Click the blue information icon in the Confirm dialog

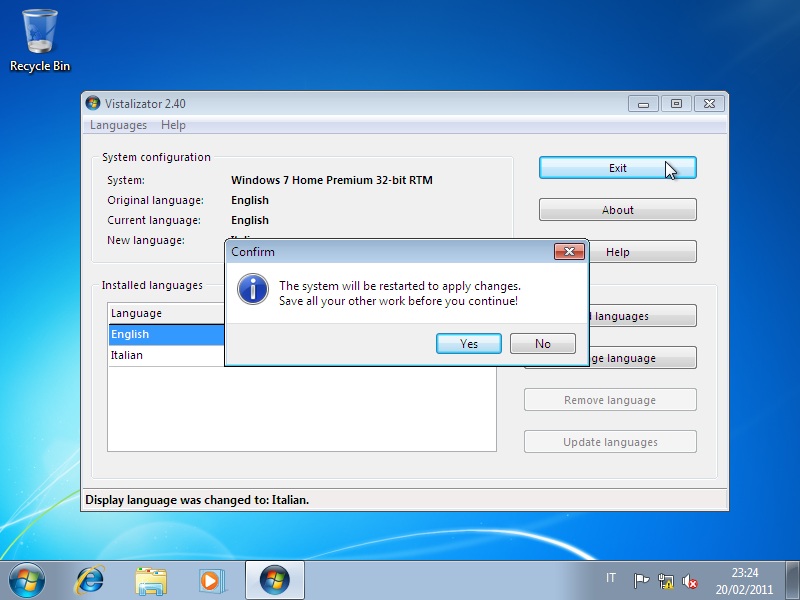253,289
